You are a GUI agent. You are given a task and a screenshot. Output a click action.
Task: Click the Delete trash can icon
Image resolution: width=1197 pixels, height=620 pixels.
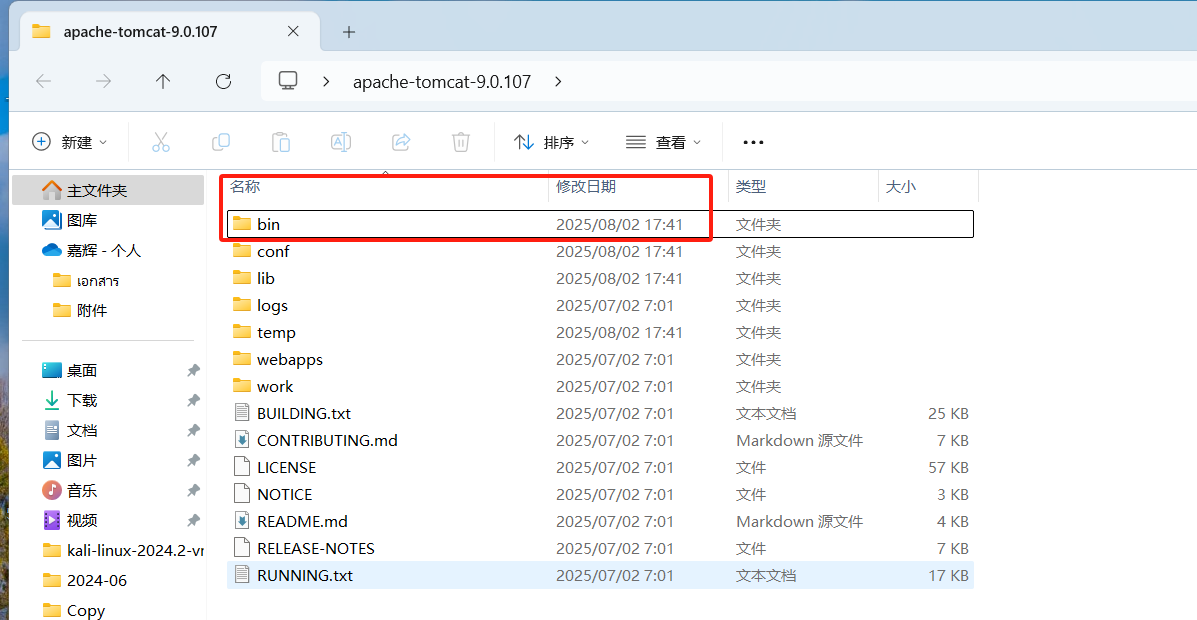[461, 142]
